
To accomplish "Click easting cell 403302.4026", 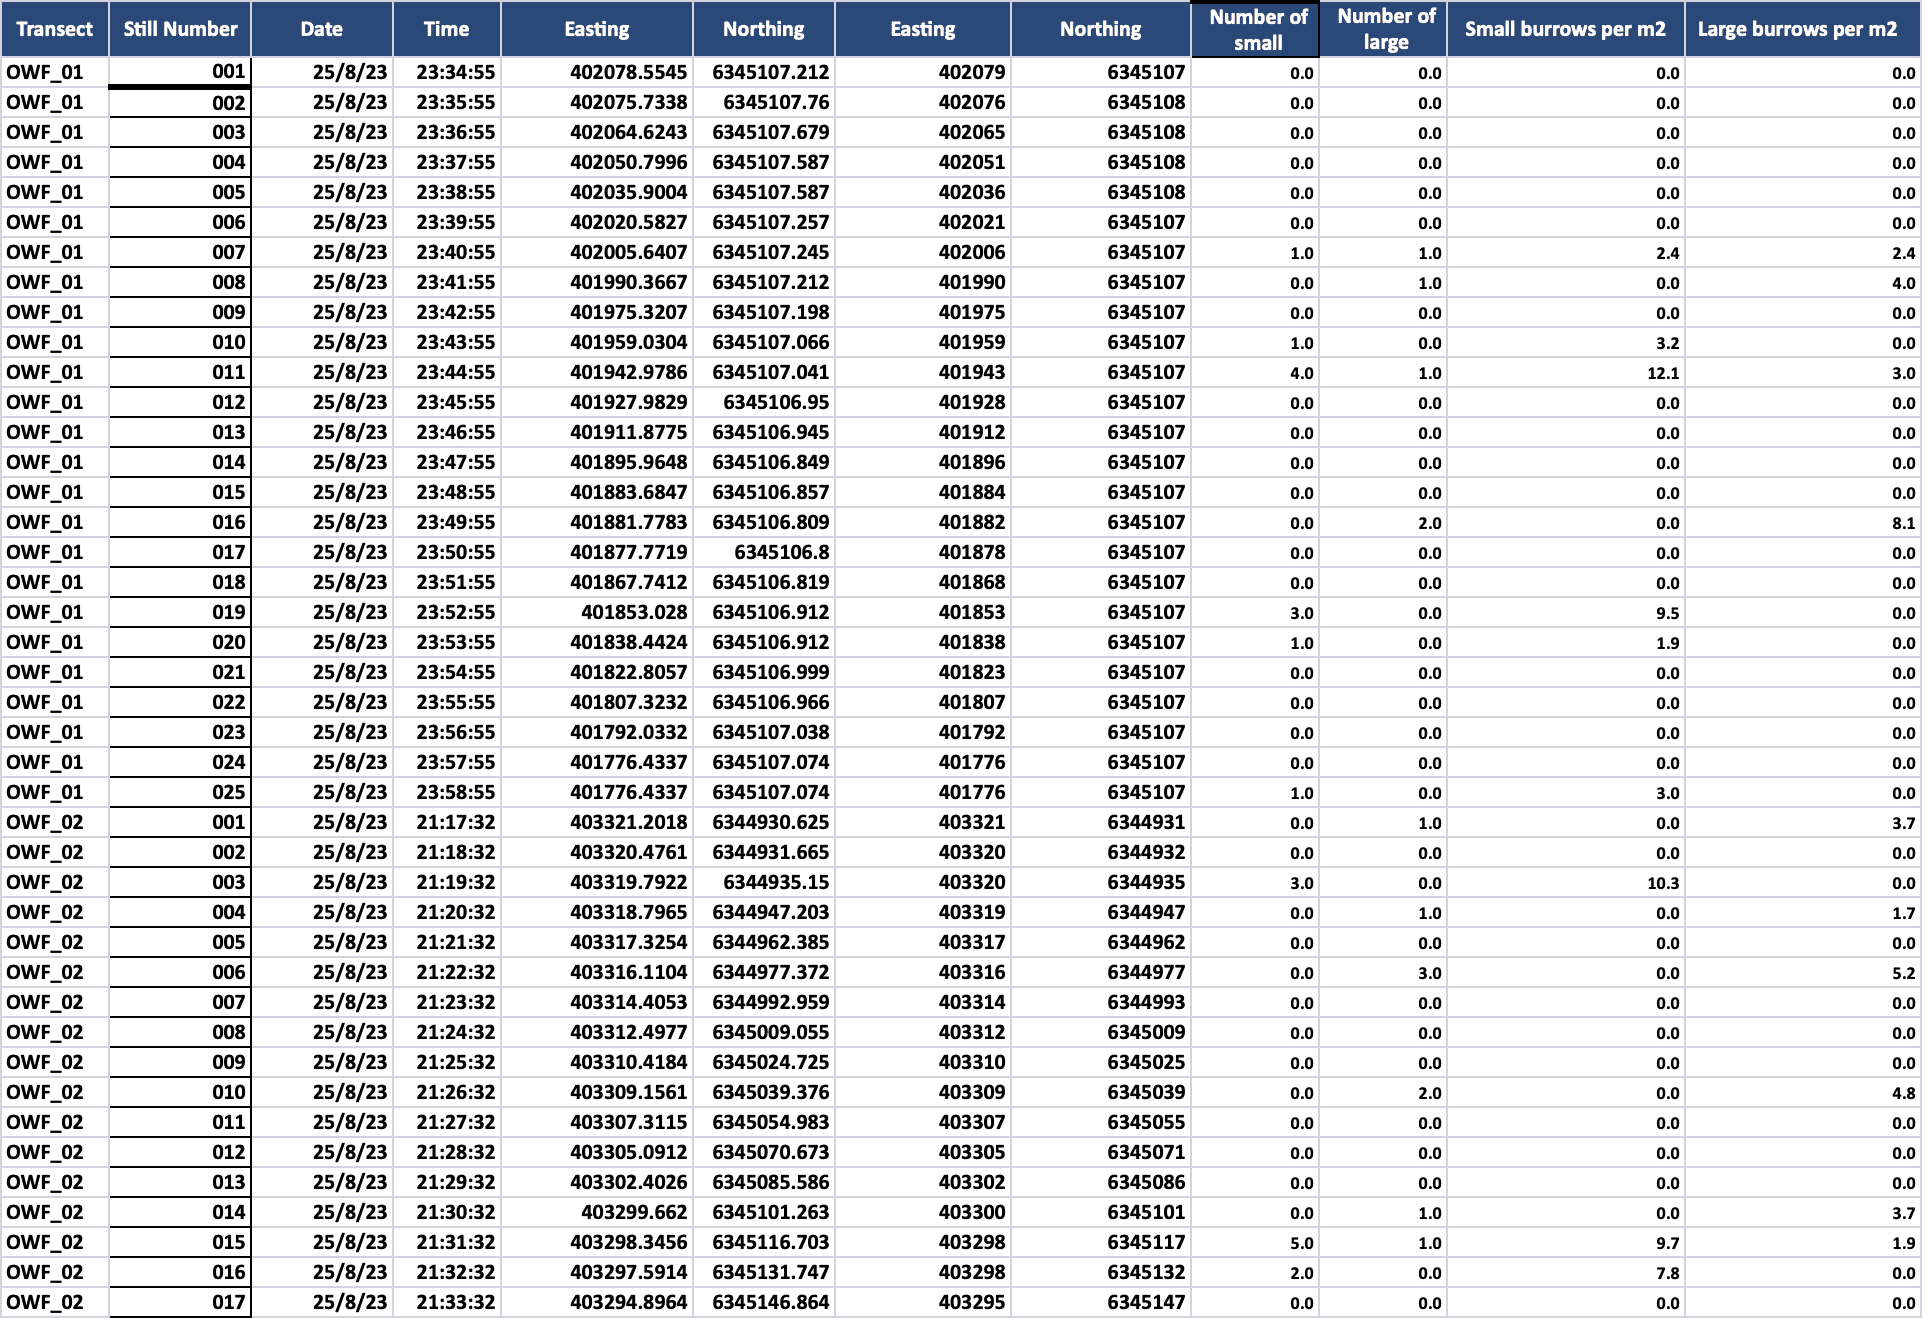I will click(x=596, y=1182).
